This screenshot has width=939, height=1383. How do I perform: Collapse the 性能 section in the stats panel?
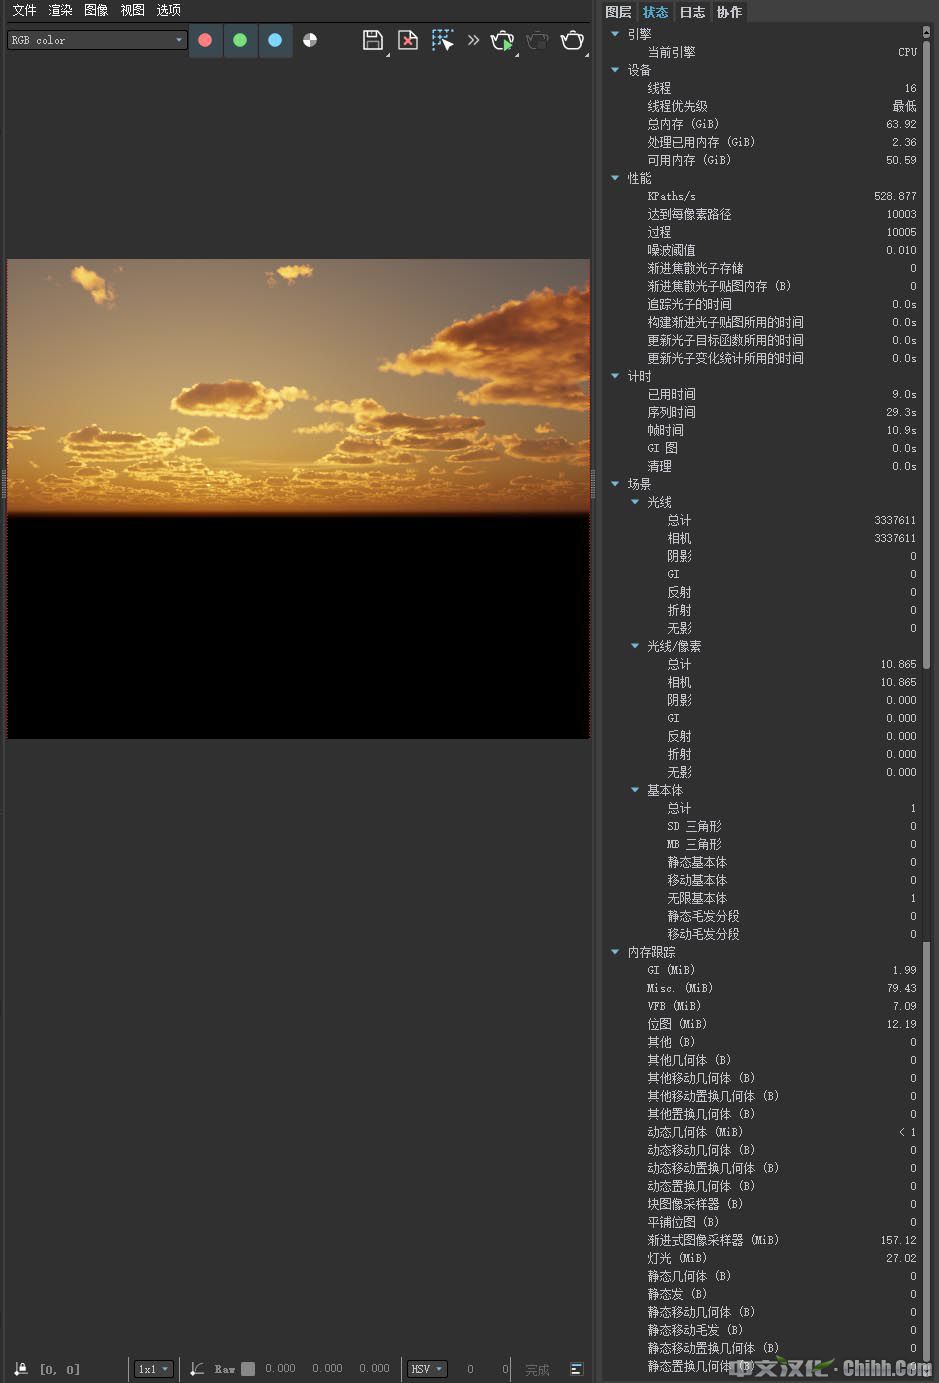[x=615, y=178]
